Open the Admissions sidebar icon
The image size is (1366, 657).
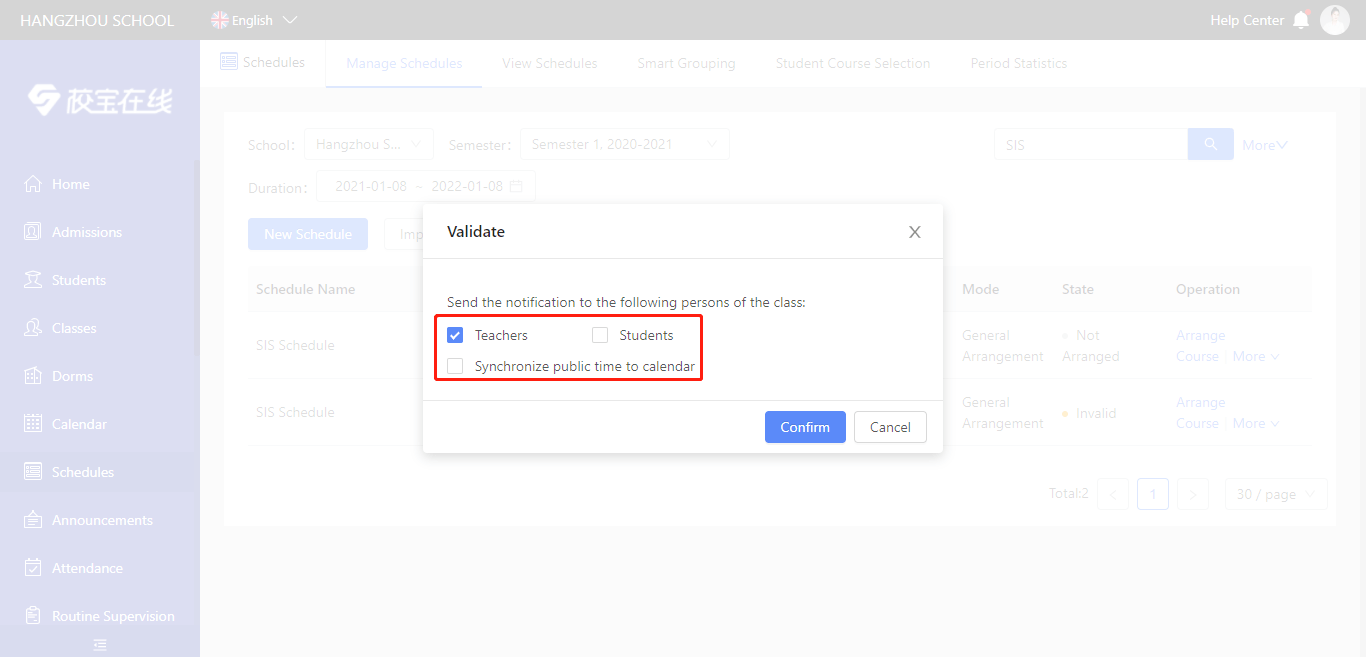click(x=33, y=232)
